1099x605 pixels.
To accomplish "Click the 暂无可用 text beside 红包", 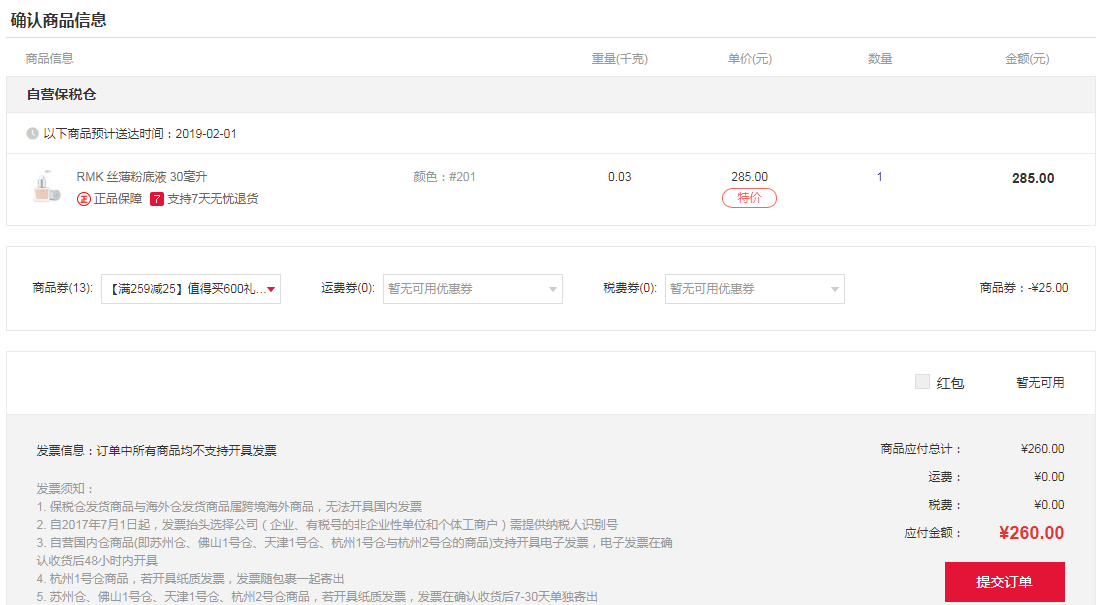I will (1040, 382).
